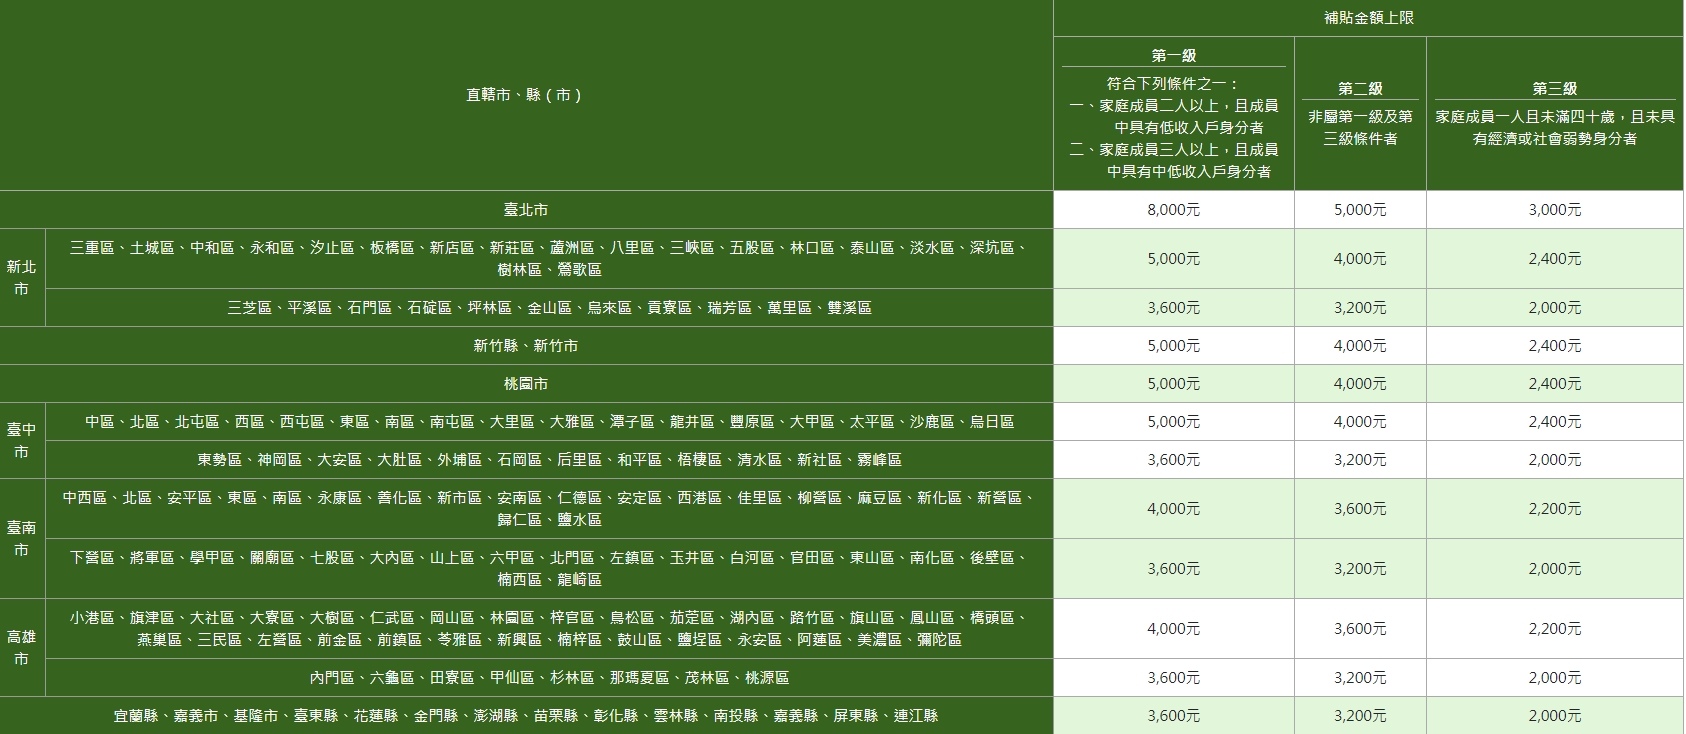Click the 新北市 districts cell starting with 三芝區
Screen dimensions: 1686x734
click(549, 308)
